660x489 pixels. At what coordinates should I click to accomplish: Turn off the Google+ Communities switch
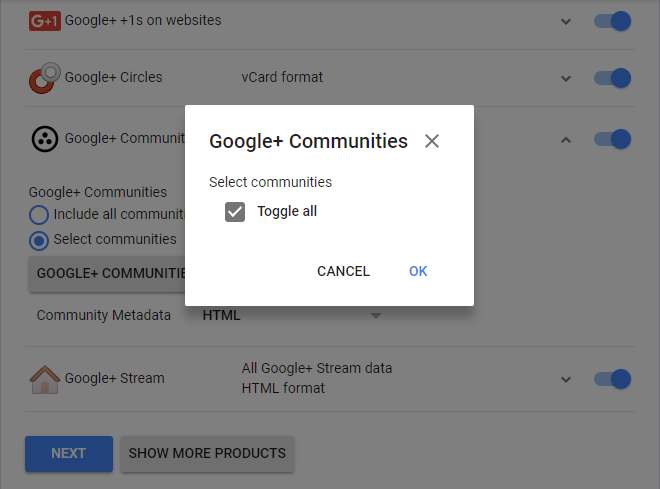click(612, 139)
